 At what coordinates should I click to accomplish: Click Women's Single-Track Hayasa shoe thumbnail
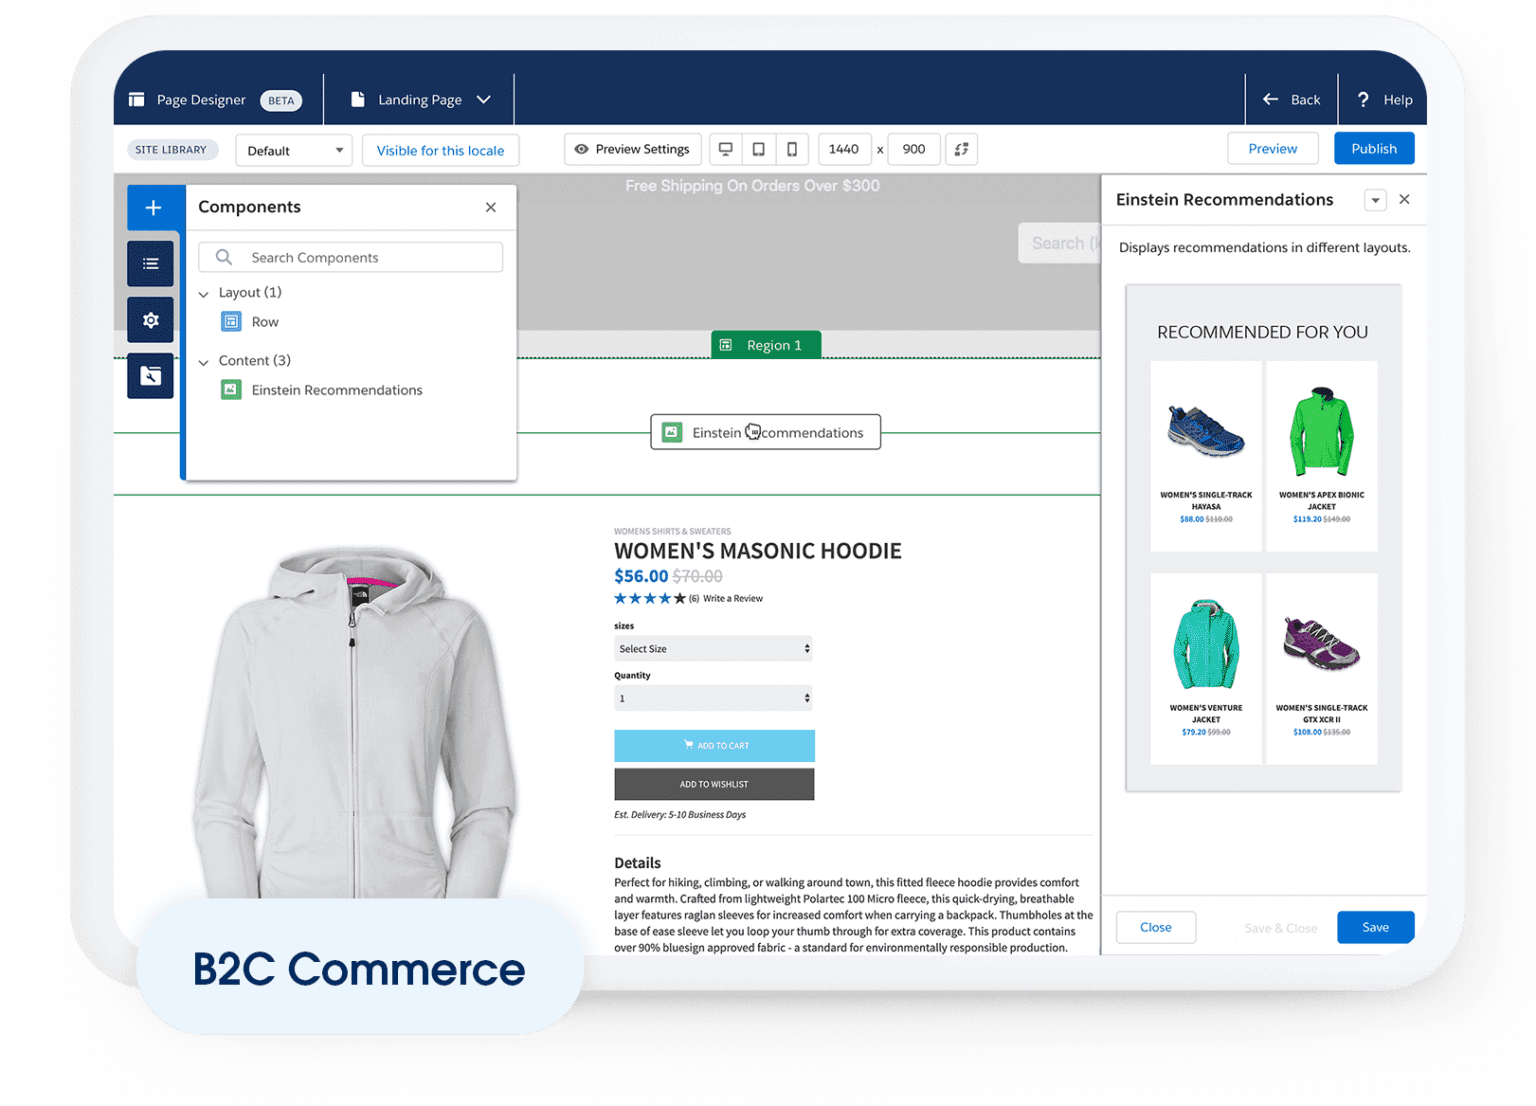coord(1206,431)
